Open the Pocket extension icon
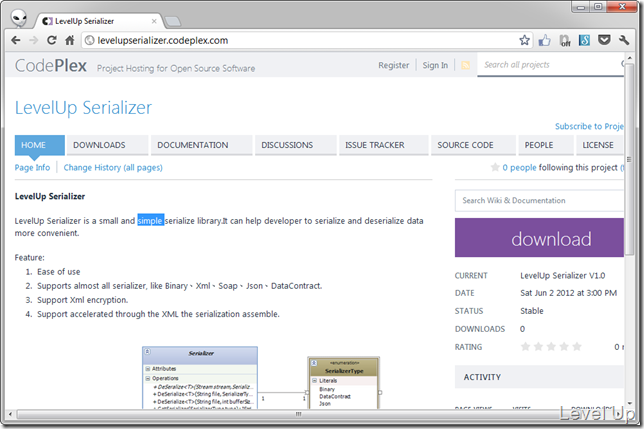Image resolution: width=644 pixels, height=429 pixels. tap(604, 40)
